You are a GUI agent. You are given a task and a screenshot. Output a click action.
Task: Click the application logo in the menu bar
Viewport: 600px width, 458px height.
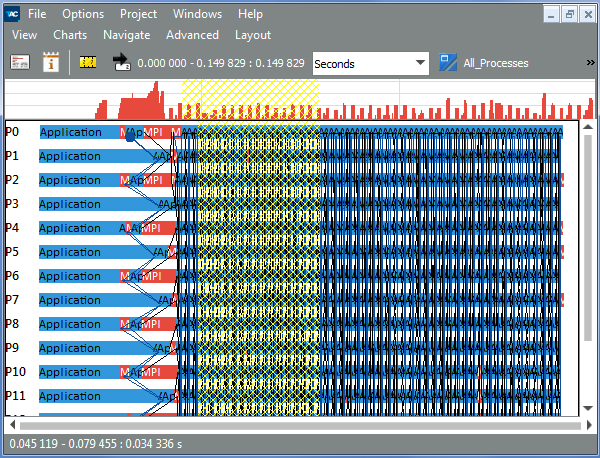11,14
